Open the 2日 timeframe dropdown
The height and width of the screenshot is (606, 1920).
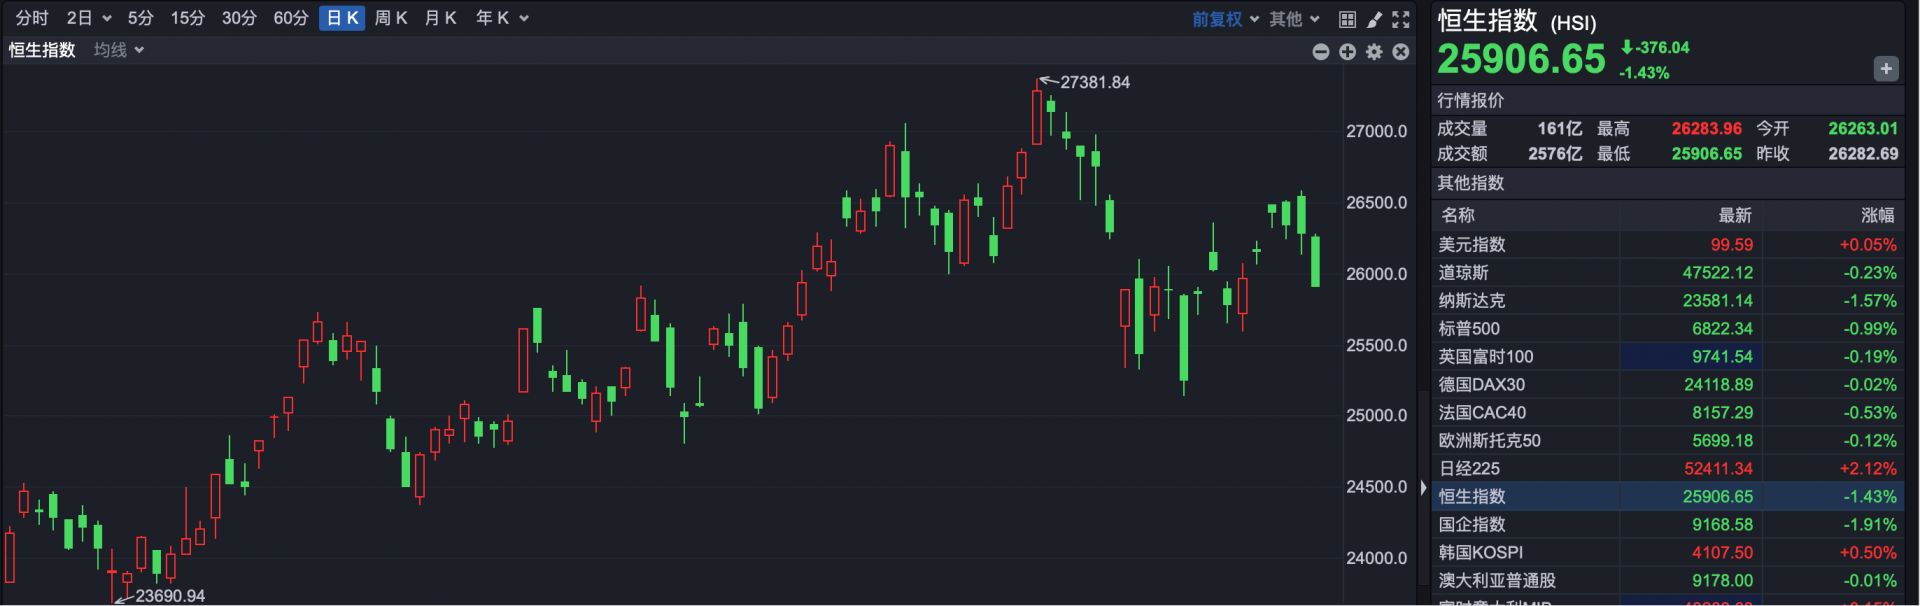[x=88, y=18]
